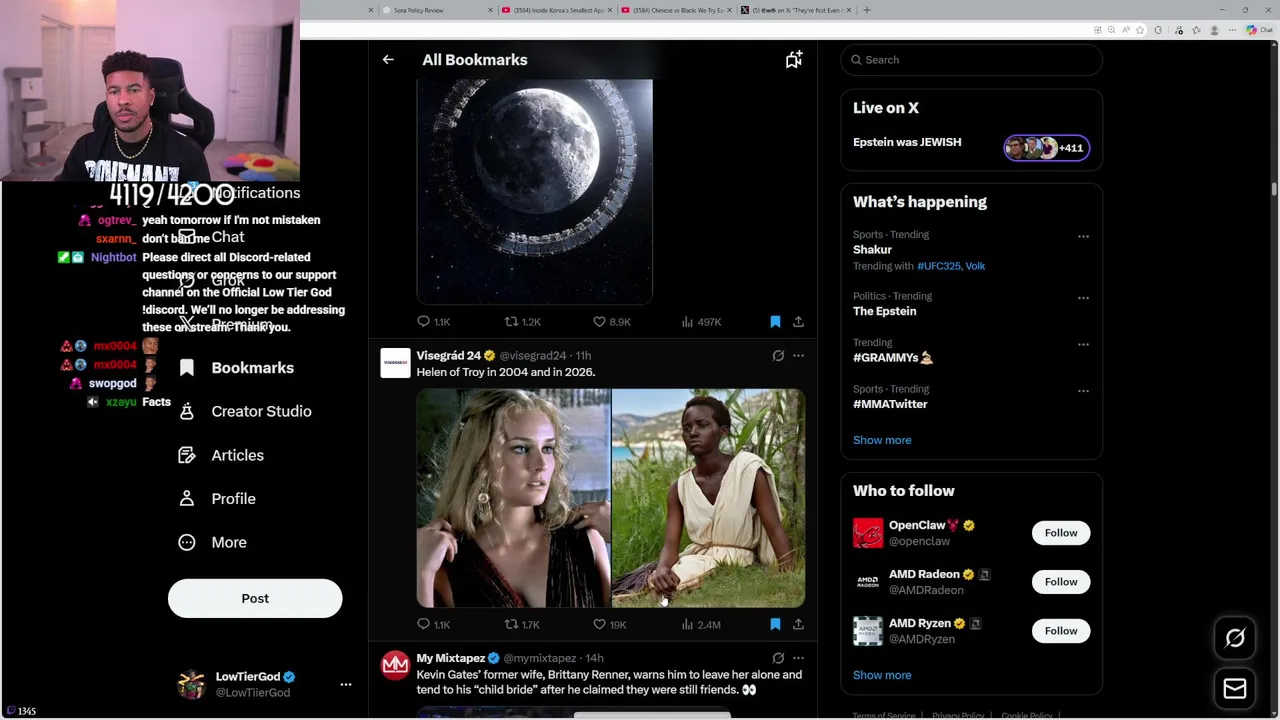Image resolution: width=1280 pixels, height=720 pixels.
Task: Click the page vertical scrollbar
Action: (x=1274, y=190)
